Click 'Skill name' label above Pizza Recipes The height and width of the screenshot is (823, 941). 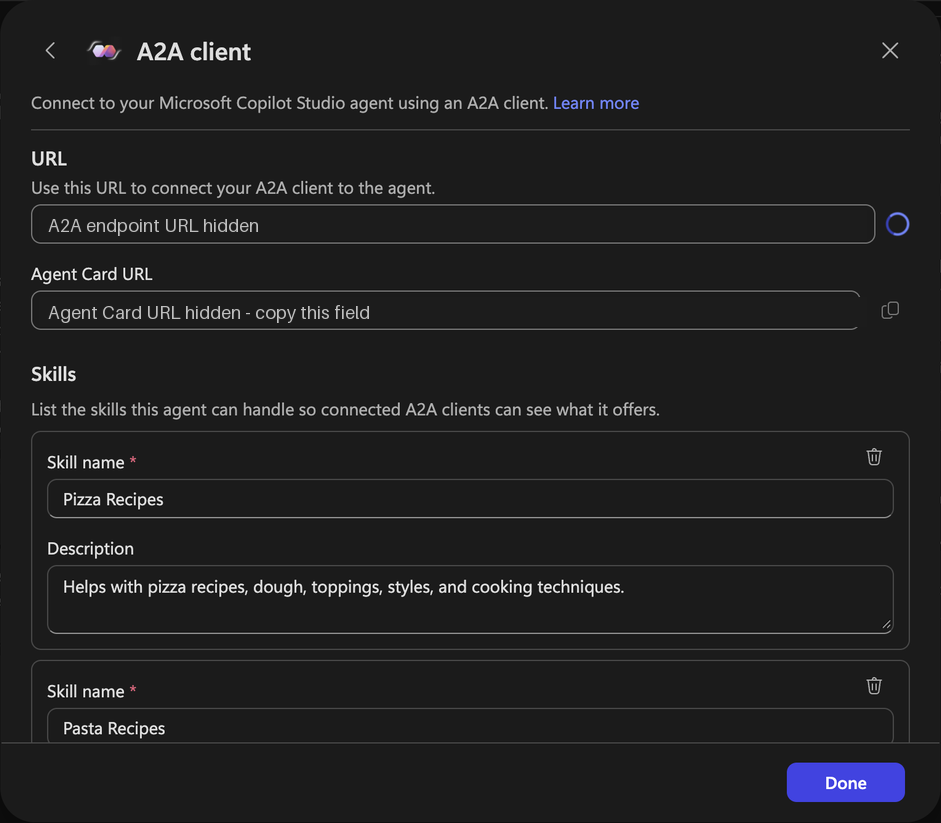click(86, 463)
